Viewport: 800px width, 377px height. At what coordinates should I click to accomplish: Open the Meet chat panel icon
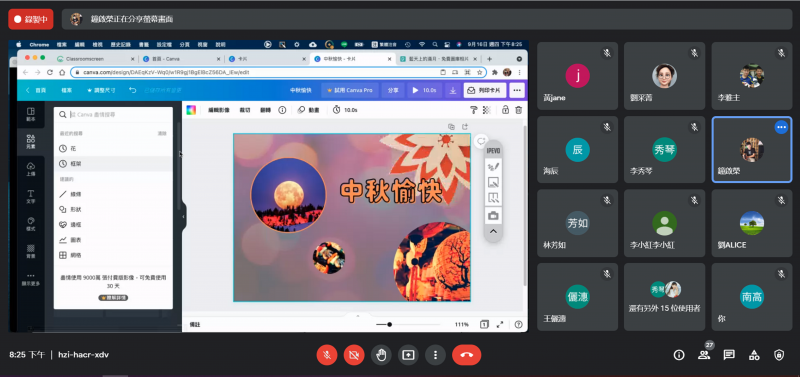729,355
